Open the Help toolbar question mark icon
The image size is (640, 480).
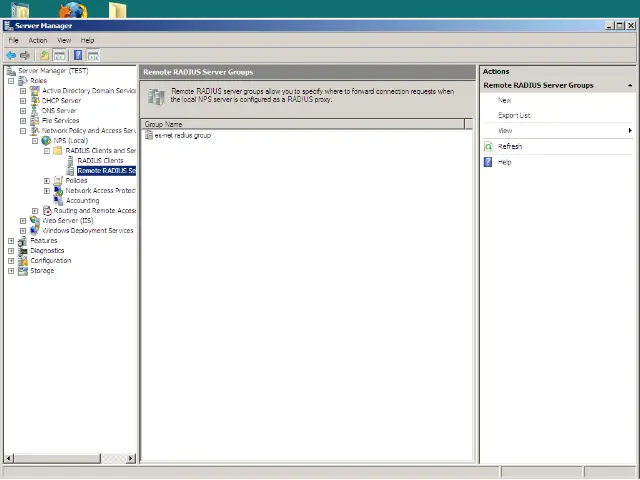[78, 55]
